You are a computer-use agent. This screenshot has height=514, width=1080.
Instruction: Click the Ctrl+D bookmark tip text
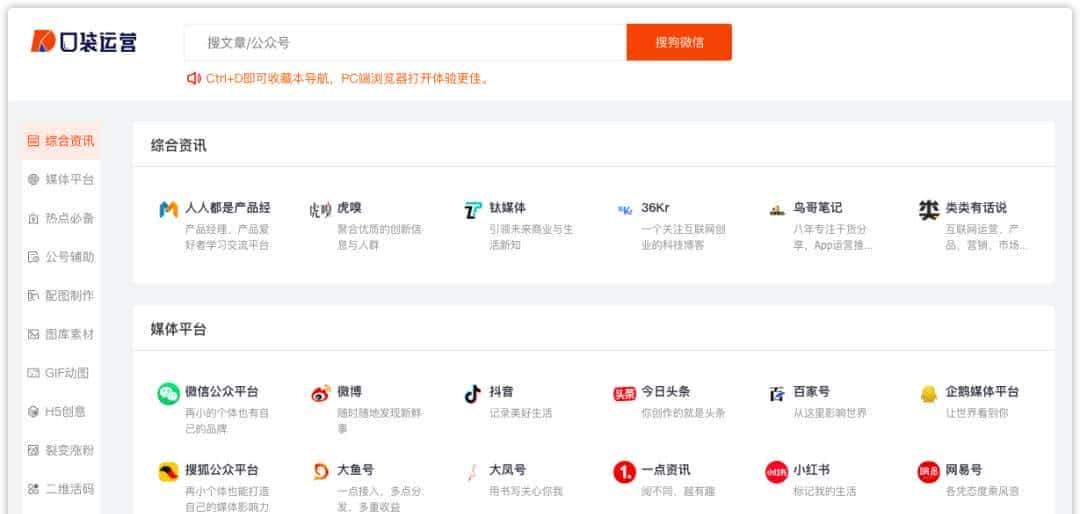[349, 79]
